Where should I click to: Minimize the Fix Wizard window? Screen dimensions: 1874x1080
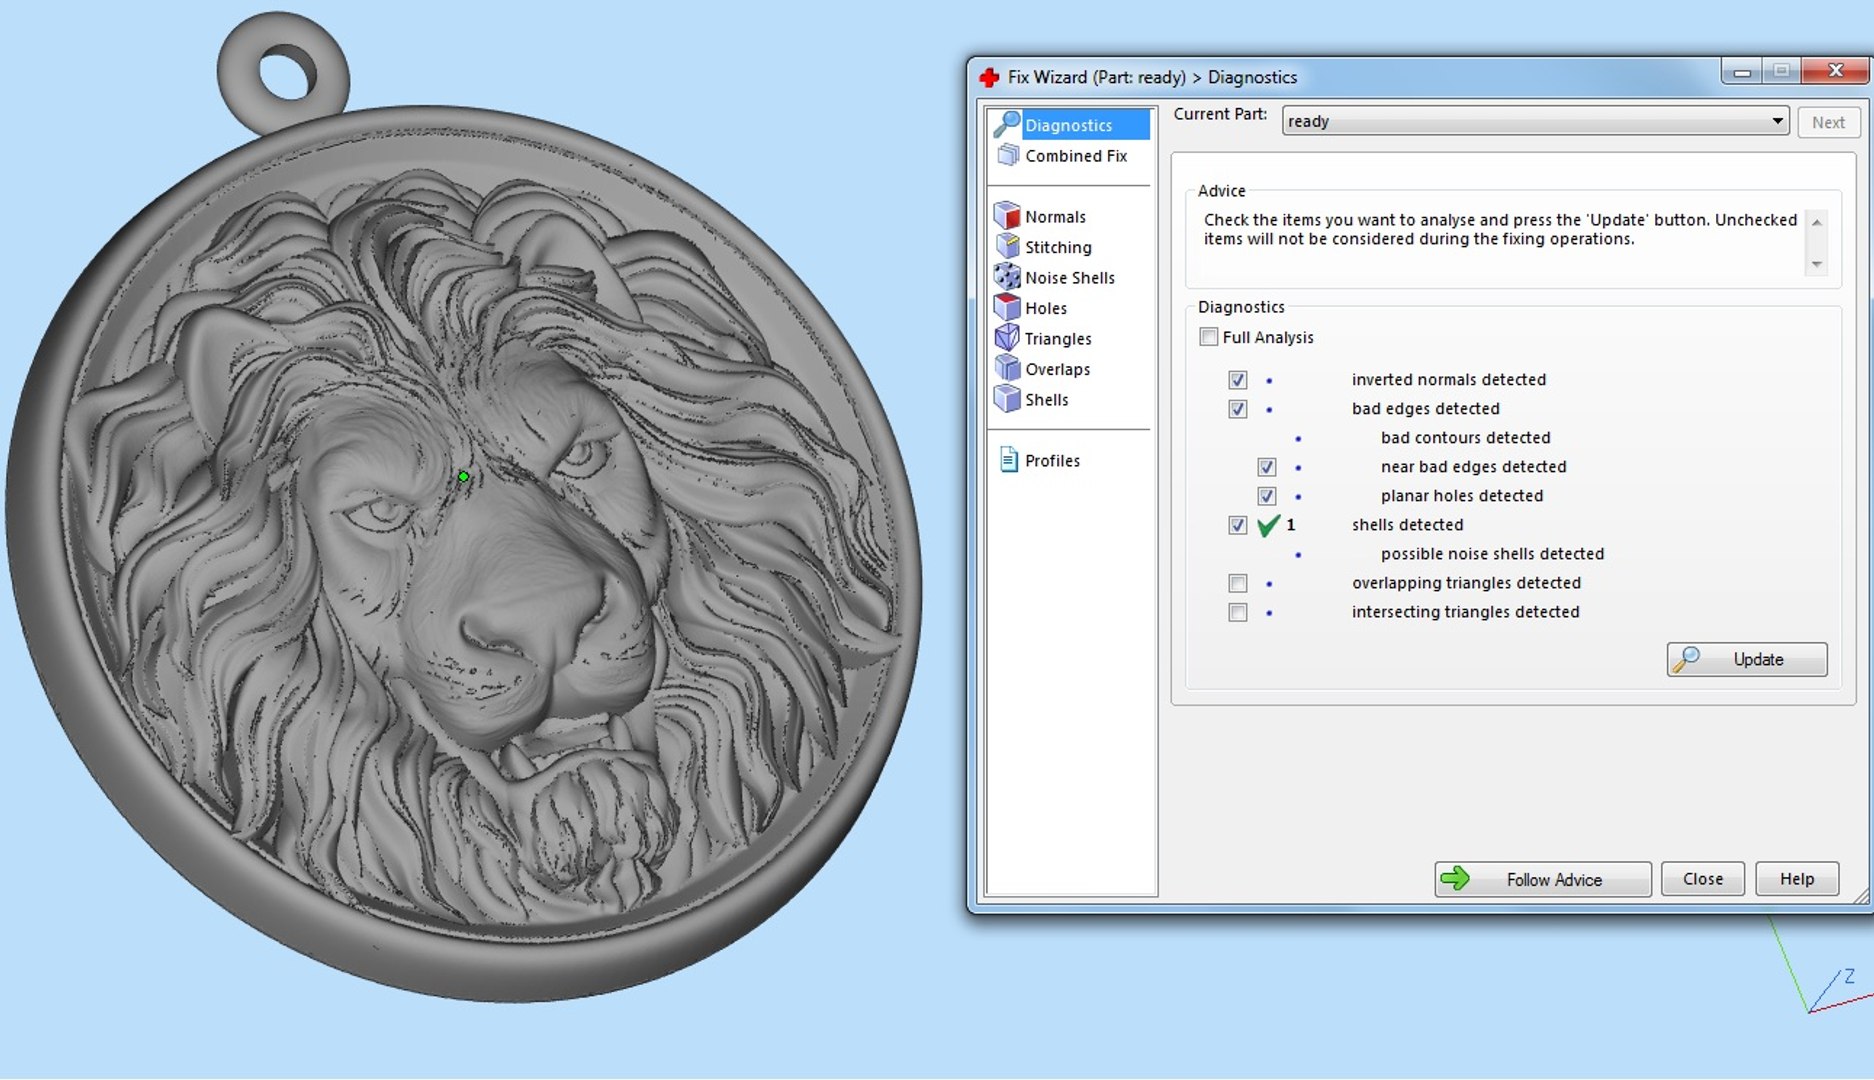[x=1742, y=71]
